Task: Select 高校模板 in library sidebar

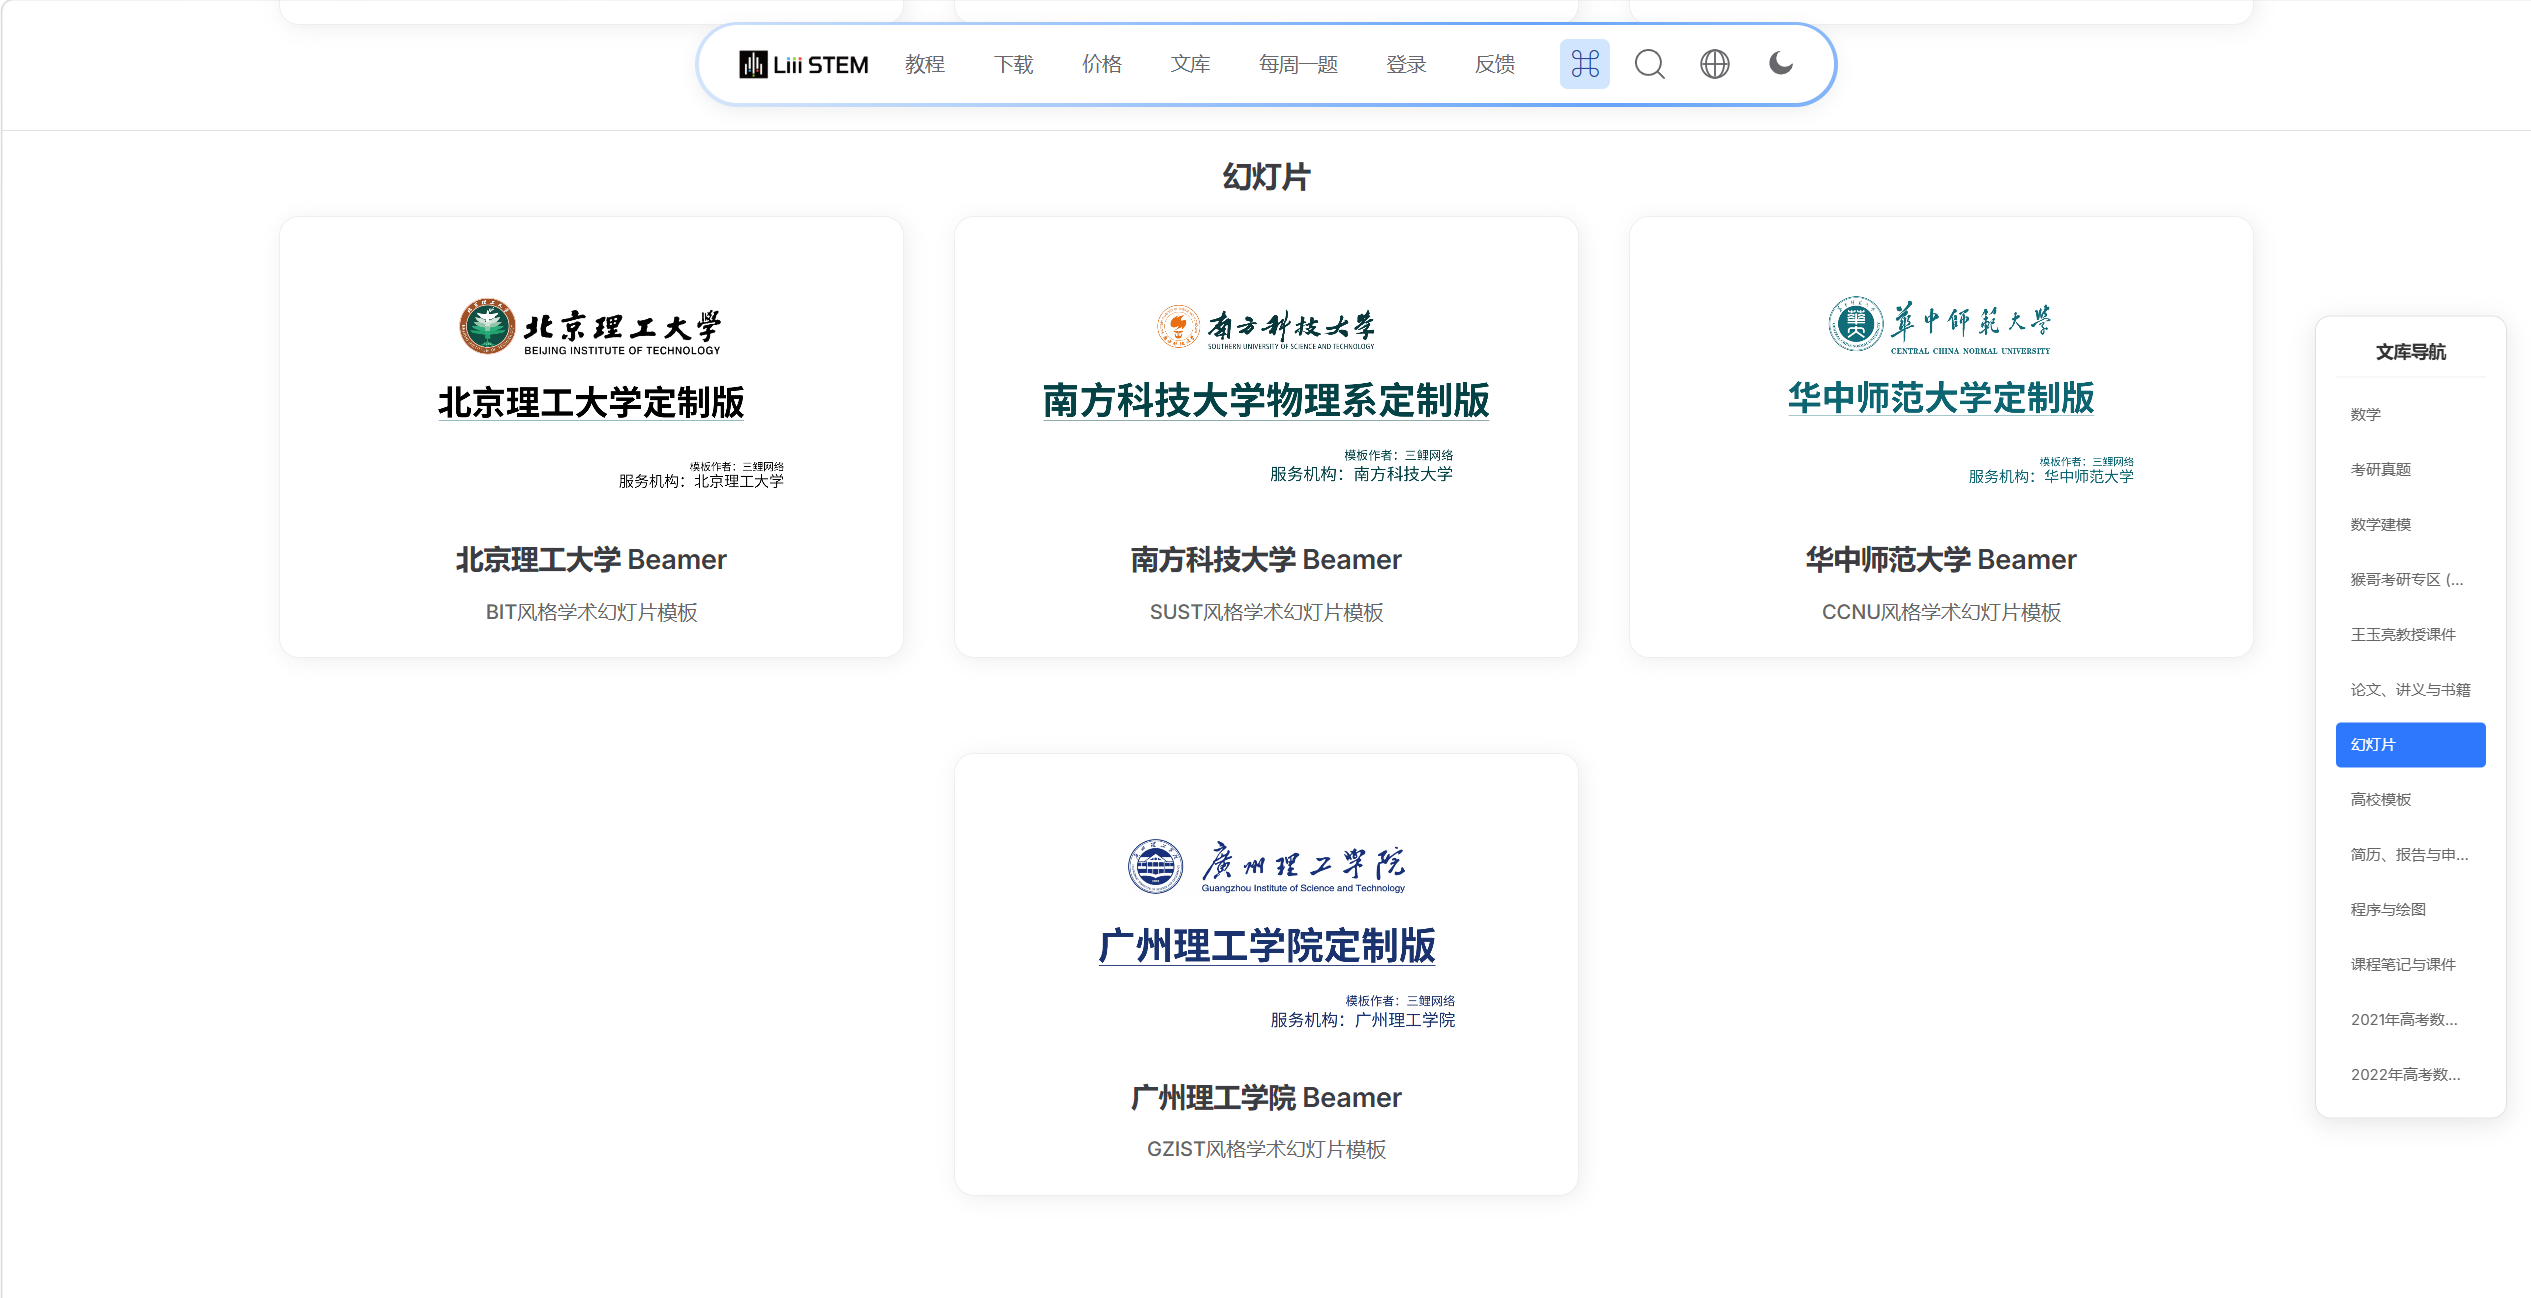Action: [2380, 800]
